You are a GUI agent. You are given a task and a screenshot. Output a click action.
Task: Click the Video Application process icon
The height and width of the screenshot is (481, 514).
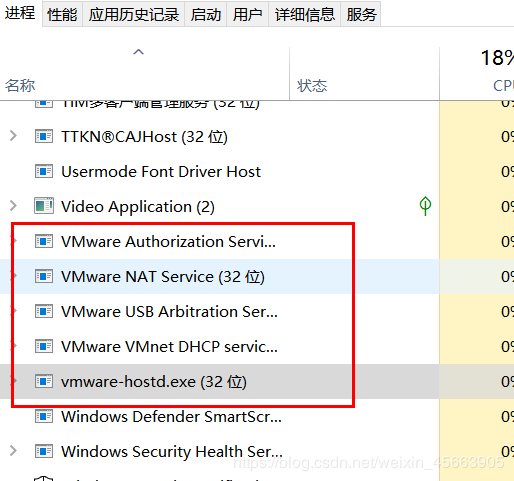[44, 206]
